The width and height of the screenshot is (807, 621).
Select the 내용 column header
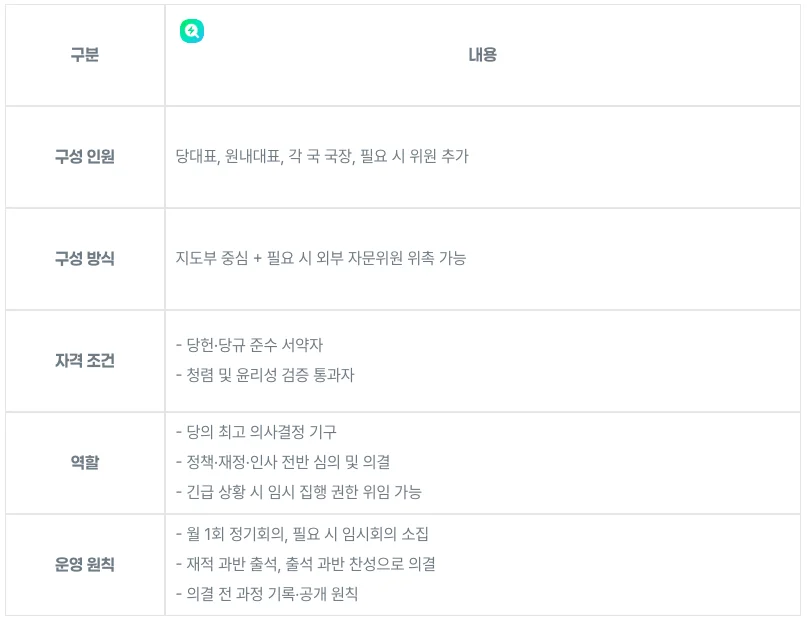(483, 56)
